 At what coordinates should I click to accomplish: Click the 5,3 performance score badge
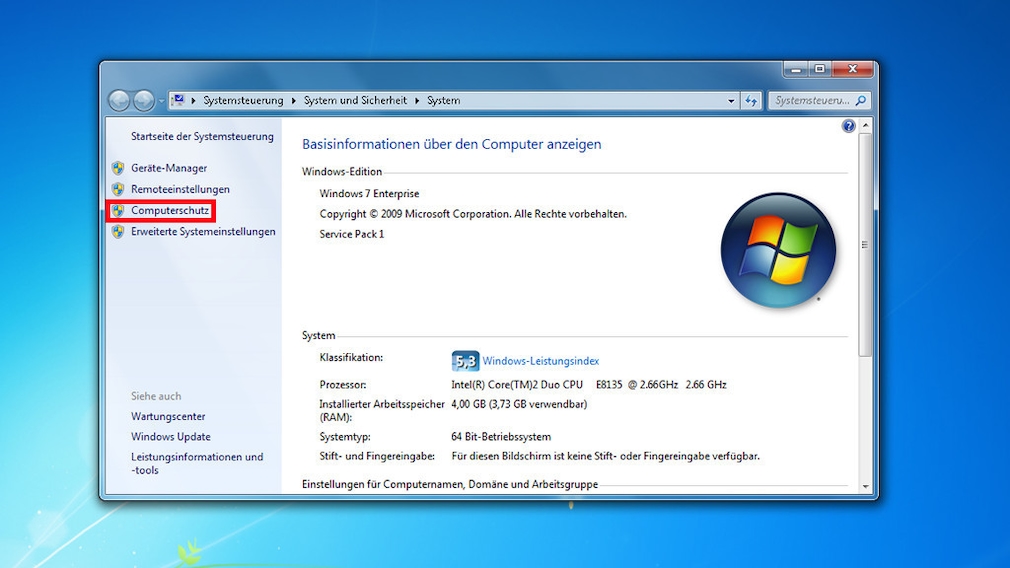465,361
